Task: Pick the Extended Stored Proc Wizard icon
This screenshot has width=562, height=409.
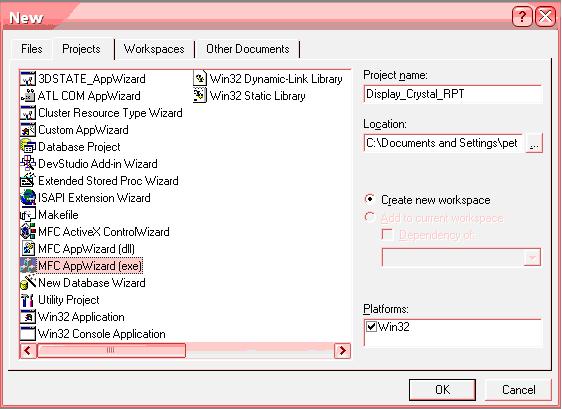Action: point(28,181)
